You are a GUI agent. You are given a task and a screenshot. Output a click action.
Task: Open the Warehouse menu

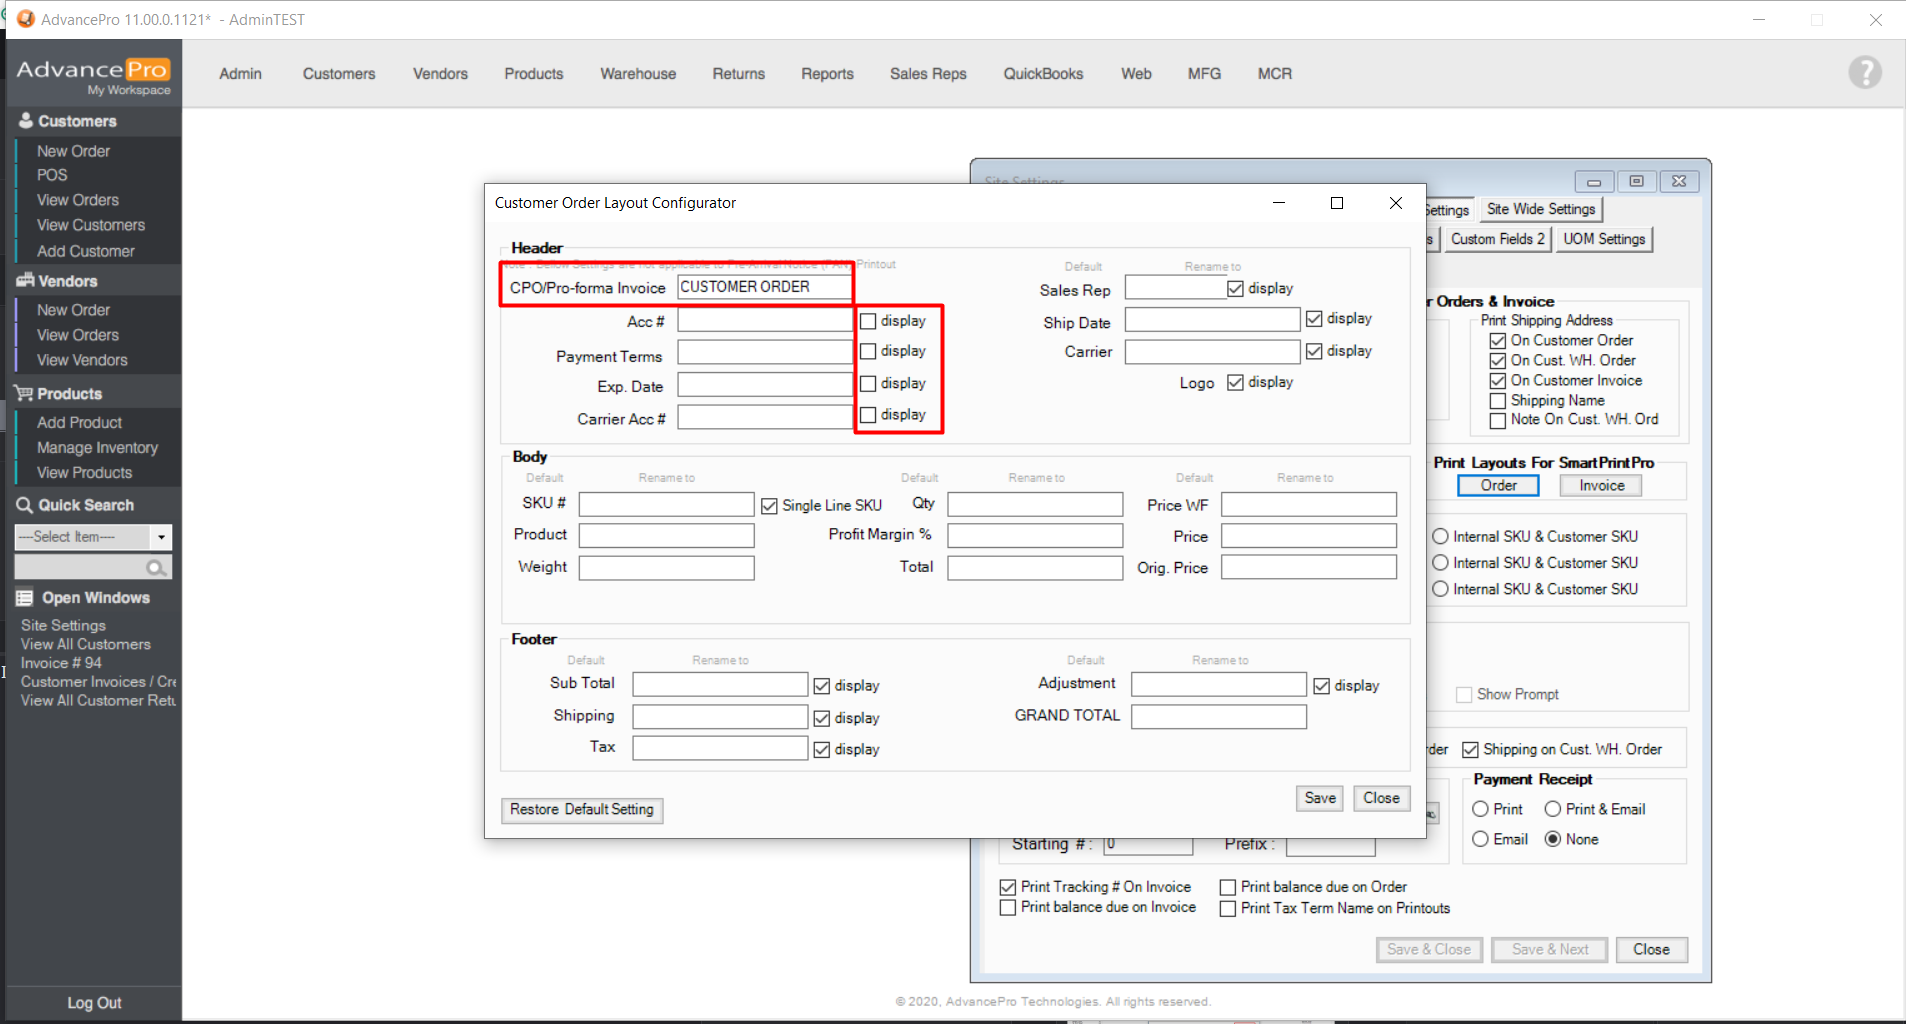(x=638, y=74)
